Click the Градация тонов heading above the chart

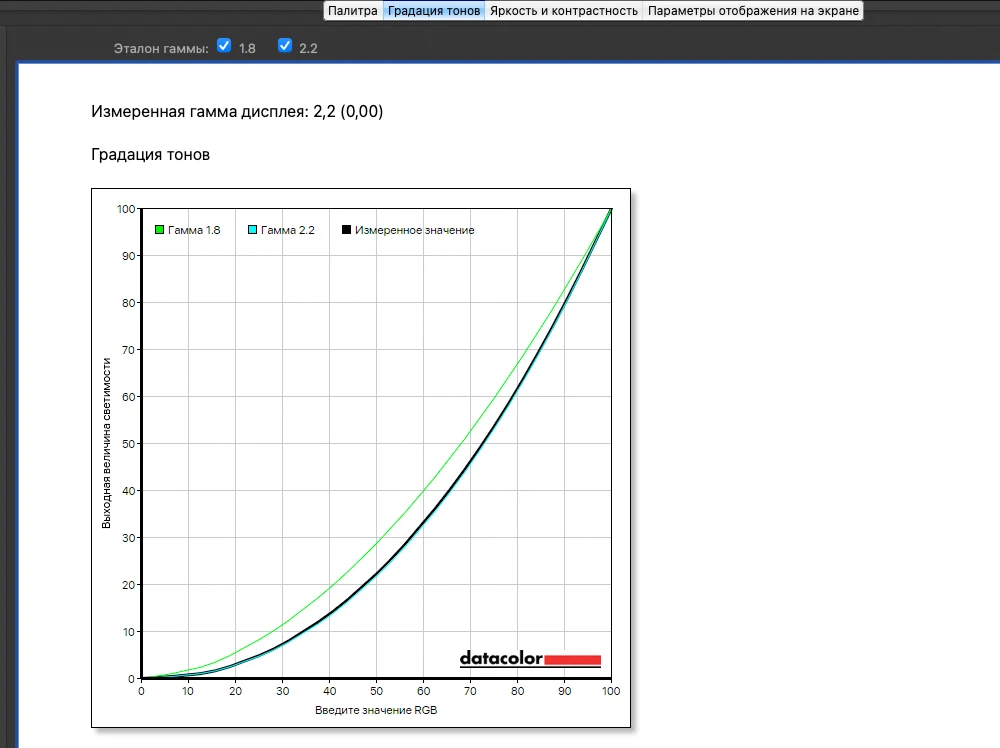click(151, 155)
